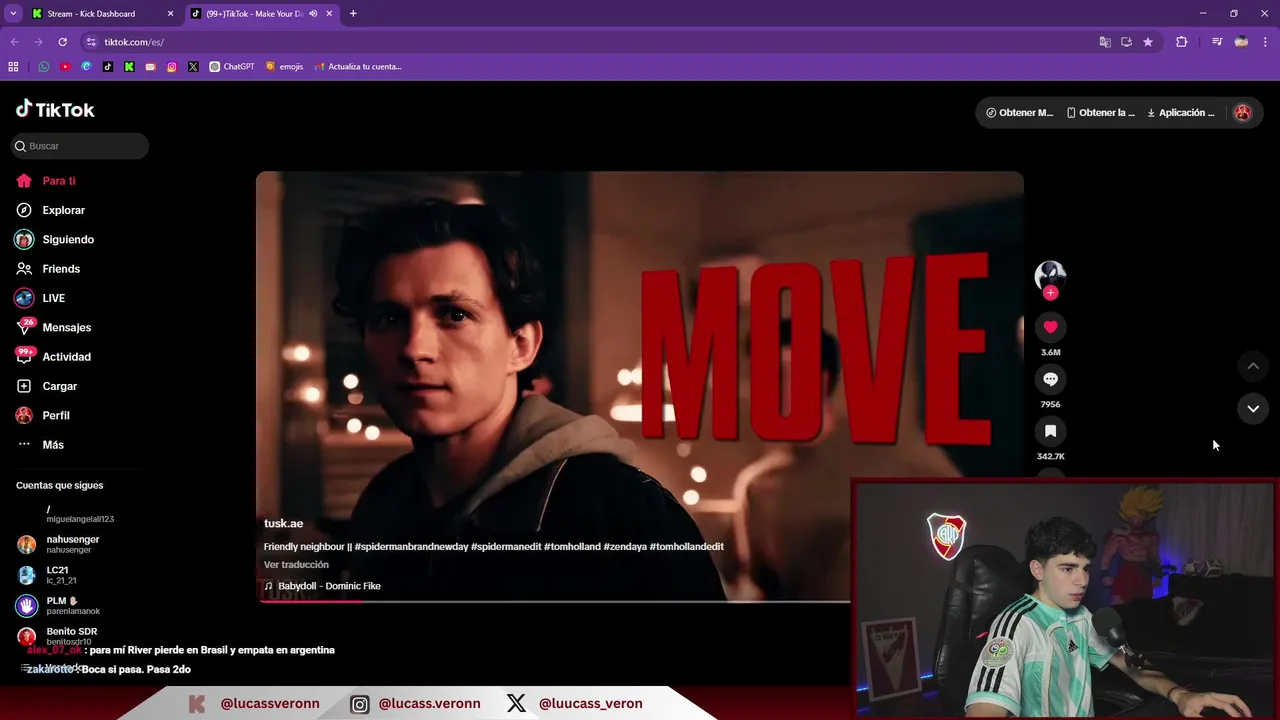Open LC21 followed account
The image size is (1280, 720).
pos(48,575)
